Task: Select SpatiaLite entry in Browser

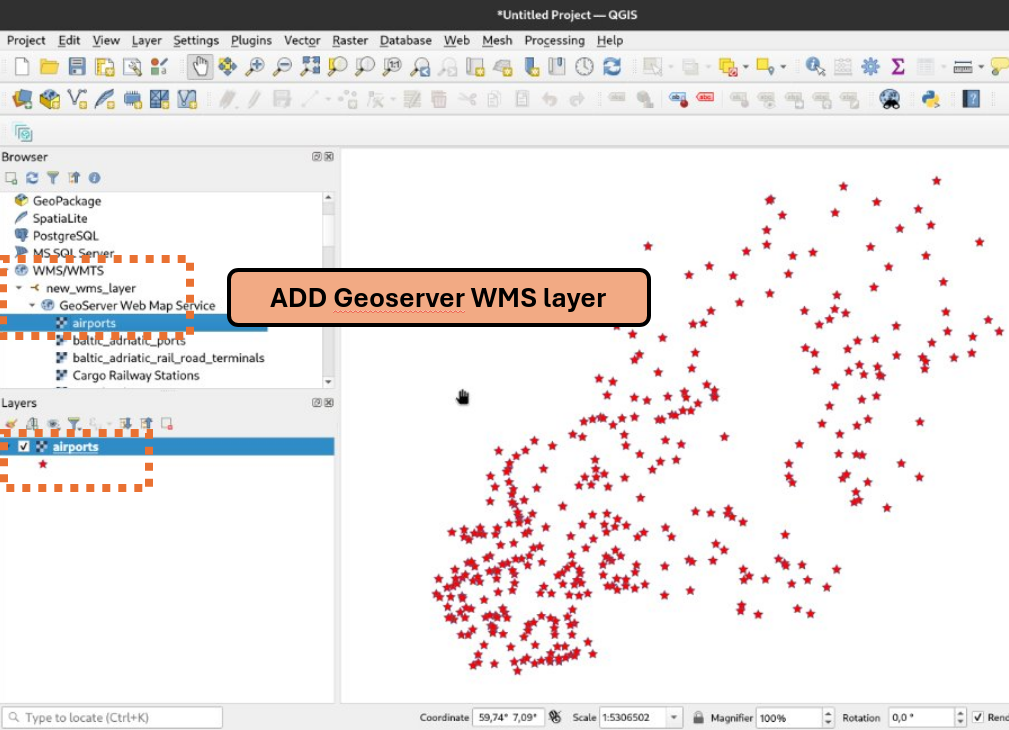Action: [60, 218]
